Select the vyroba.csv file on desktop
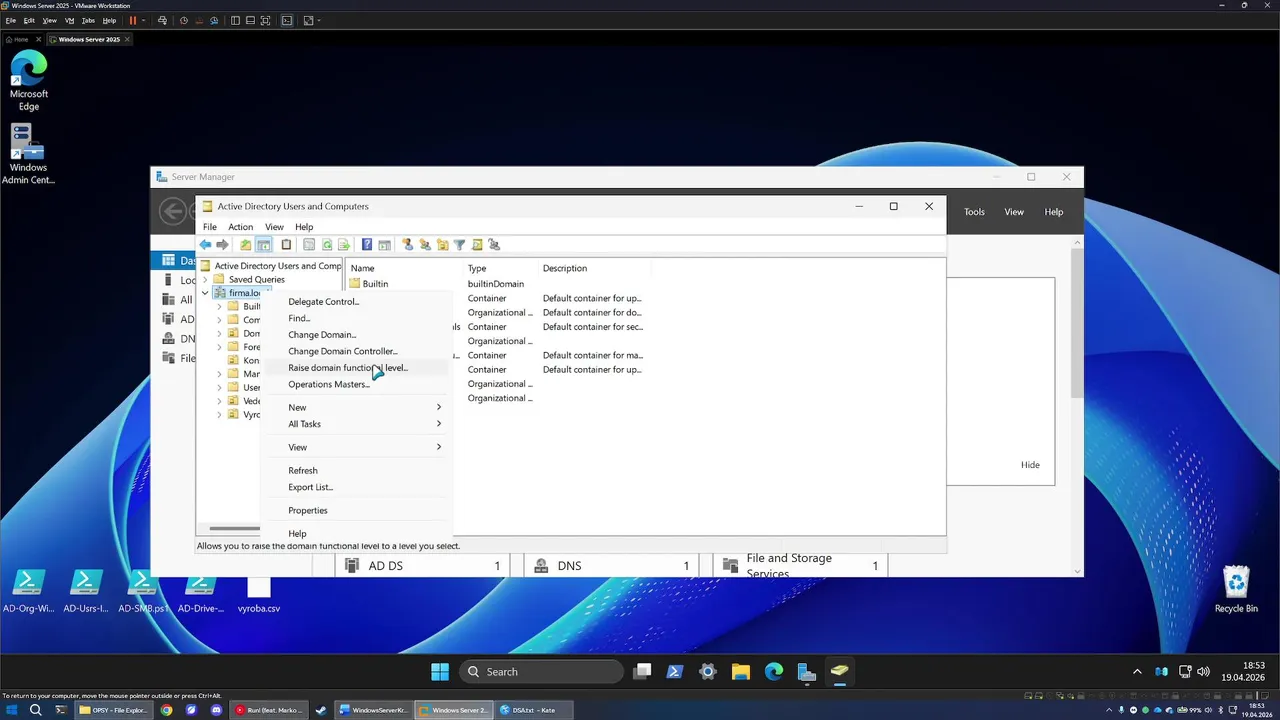 click(259, 595)
